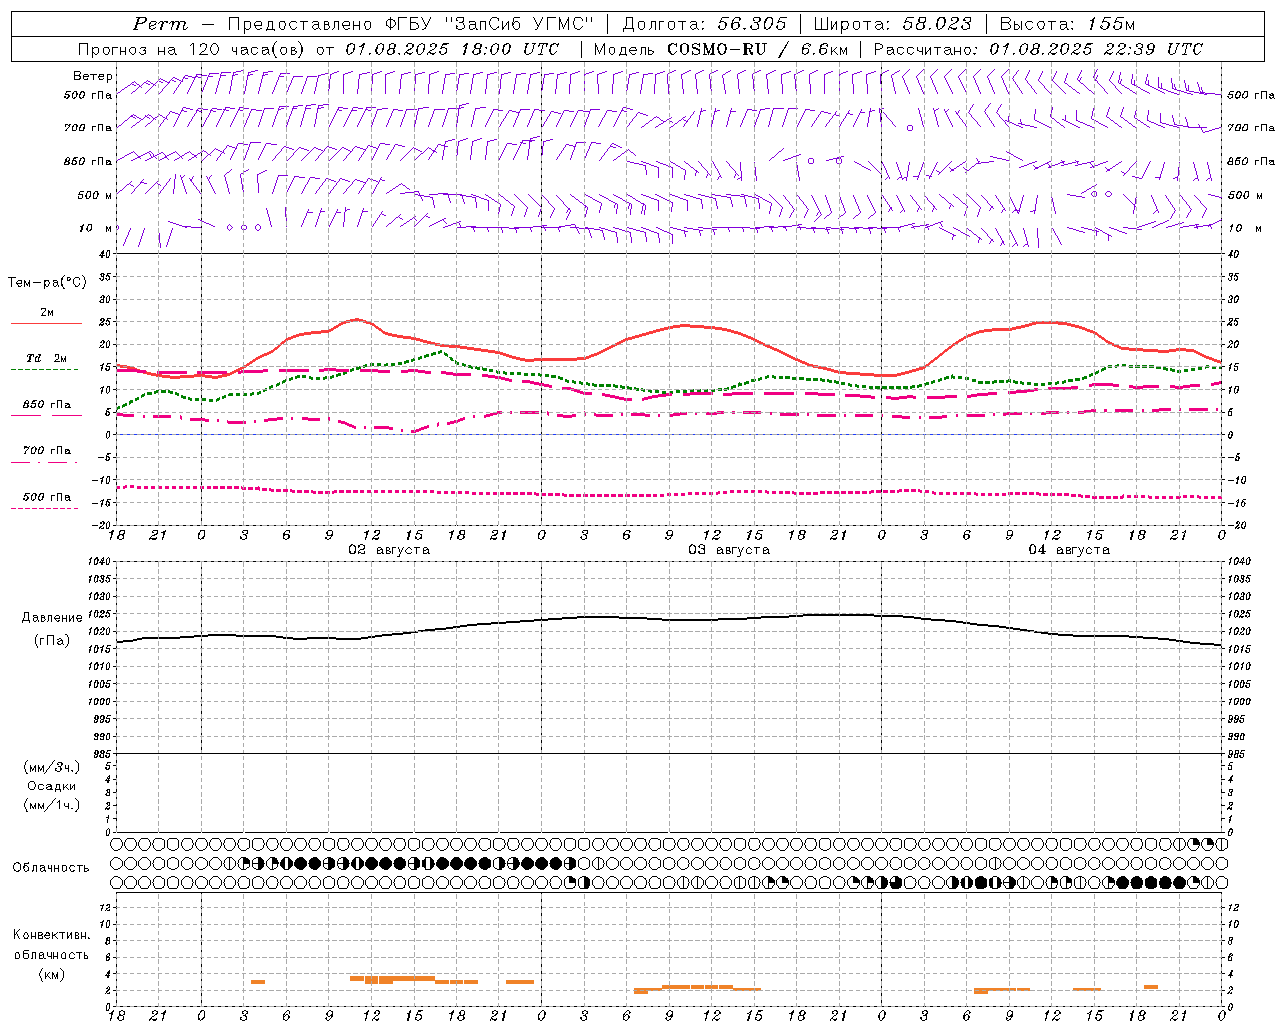
Task: Click the left "10 м" wind level label
Action: coord(96,228)
